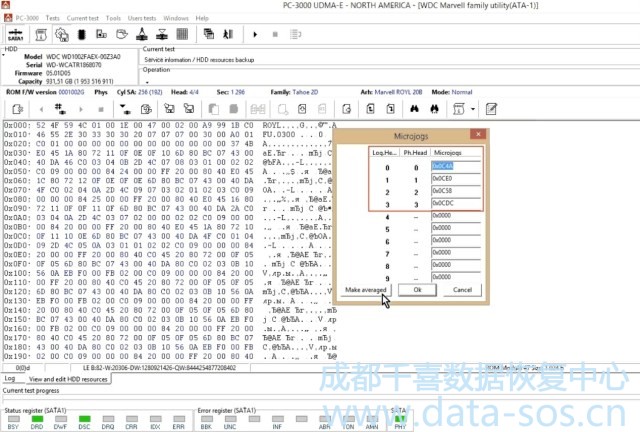Click microjog field for head 0 (0x0C4A)

click(456, 166)
